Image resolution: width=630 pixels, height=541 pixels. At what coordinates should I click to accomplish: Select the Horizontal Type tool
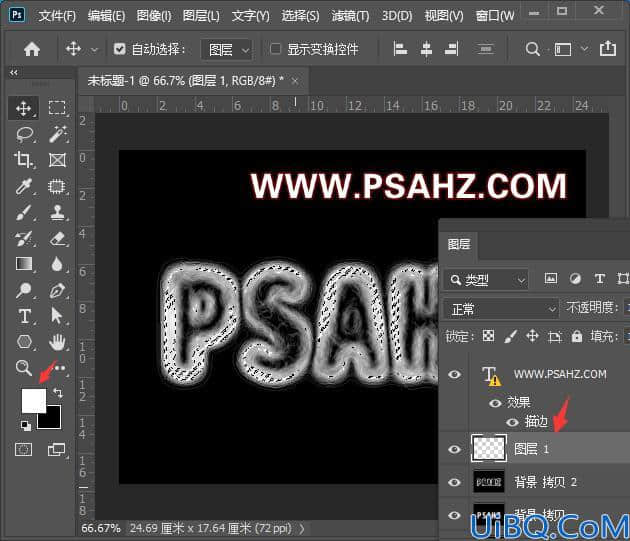click(24, 316)
